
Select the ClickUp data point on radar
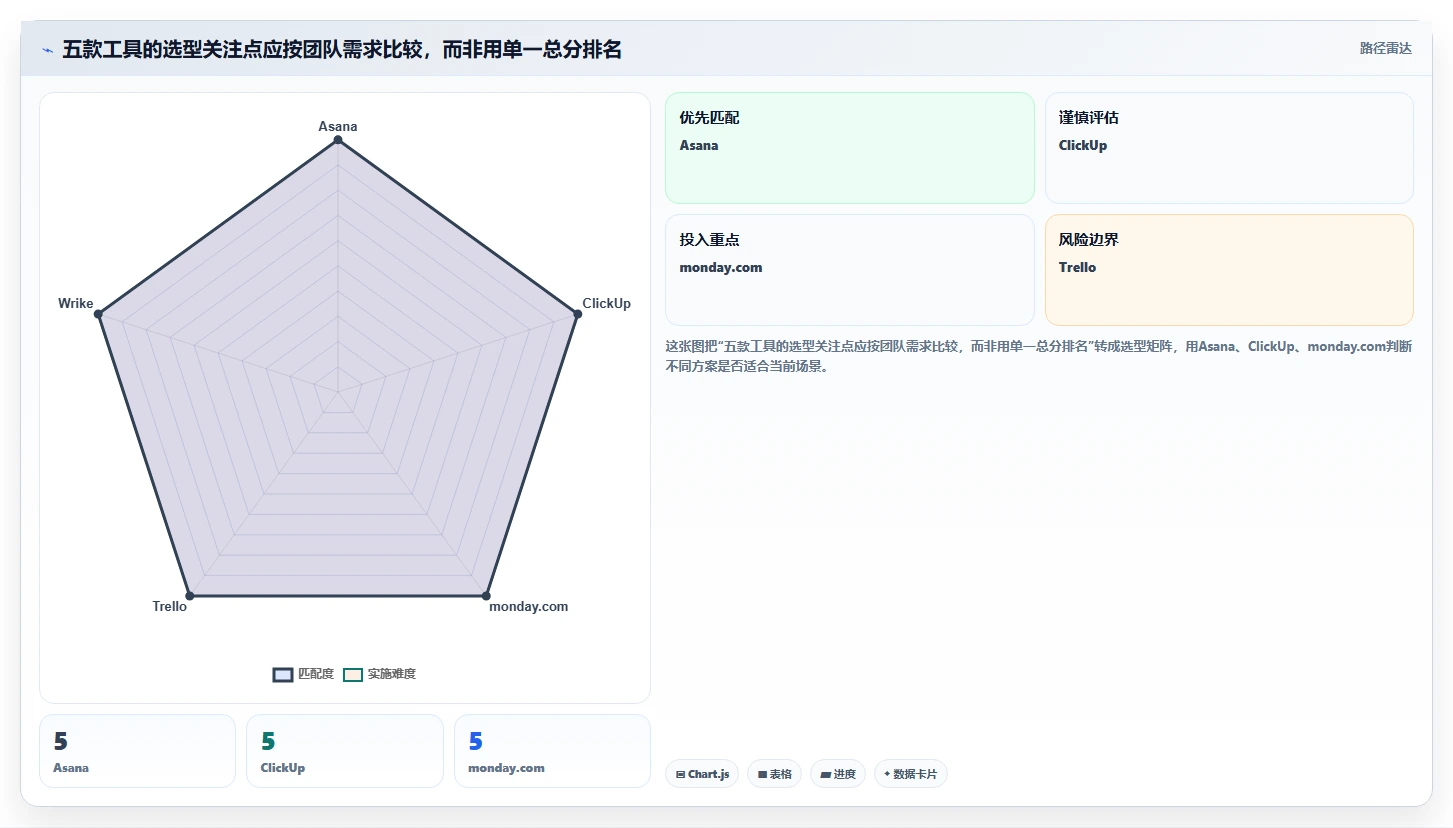tap(577, 314)
